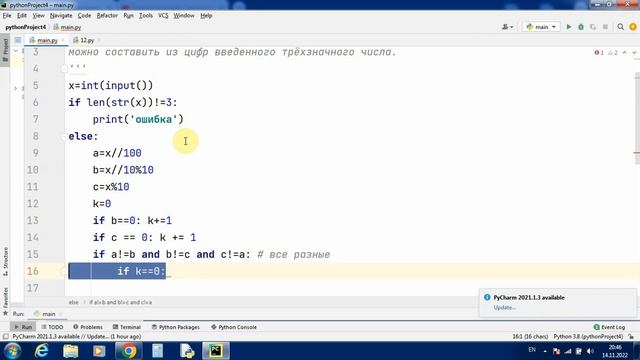This screenshot has height=360, width=640.
Task: Close the 12.py editor tab
Action: pyautogui.click(x=99, y=40)
